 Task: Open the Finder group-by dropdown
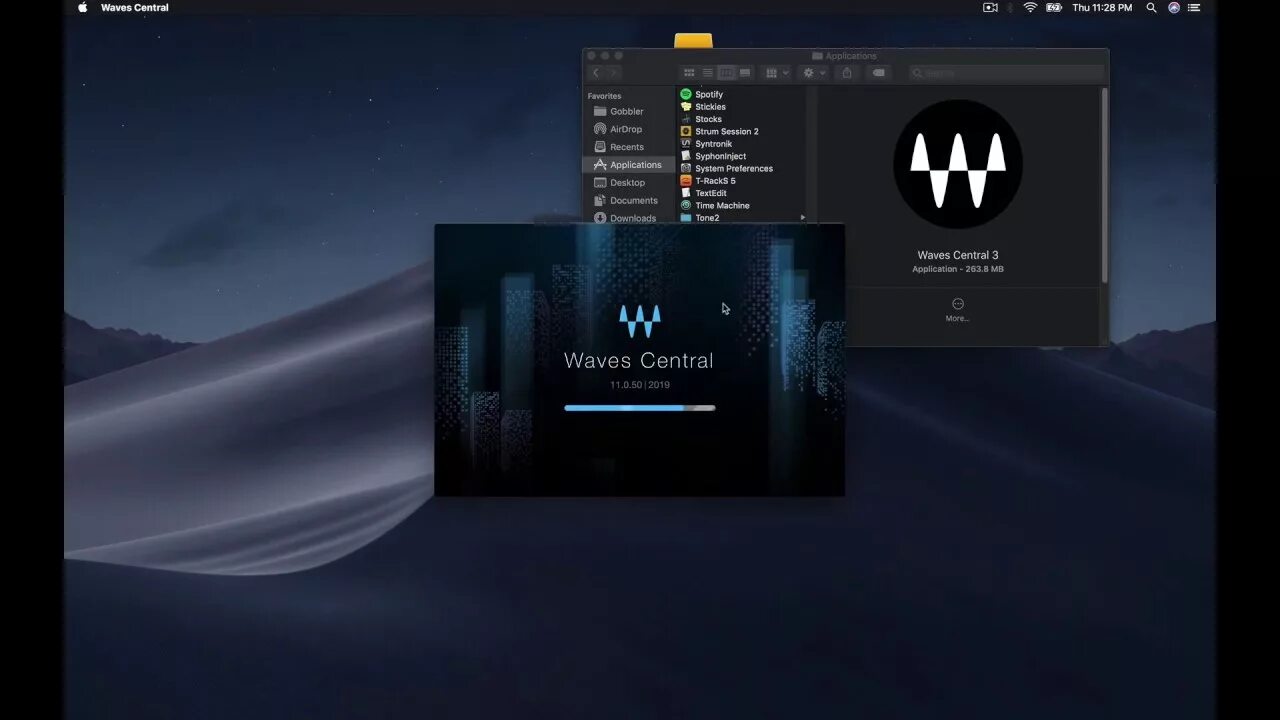click(x=776, y=73)
